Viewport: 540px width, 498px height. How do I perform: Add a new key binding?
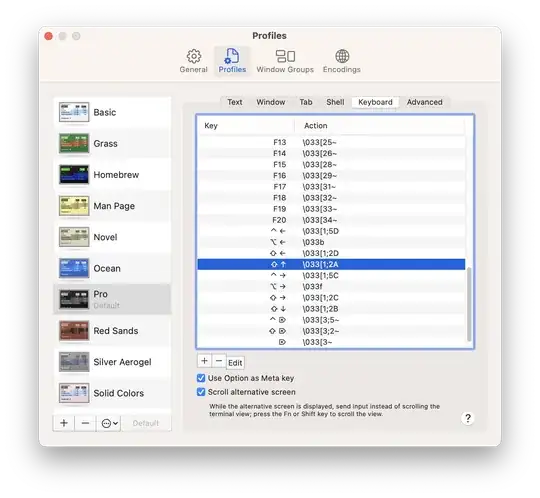[204, 361]
